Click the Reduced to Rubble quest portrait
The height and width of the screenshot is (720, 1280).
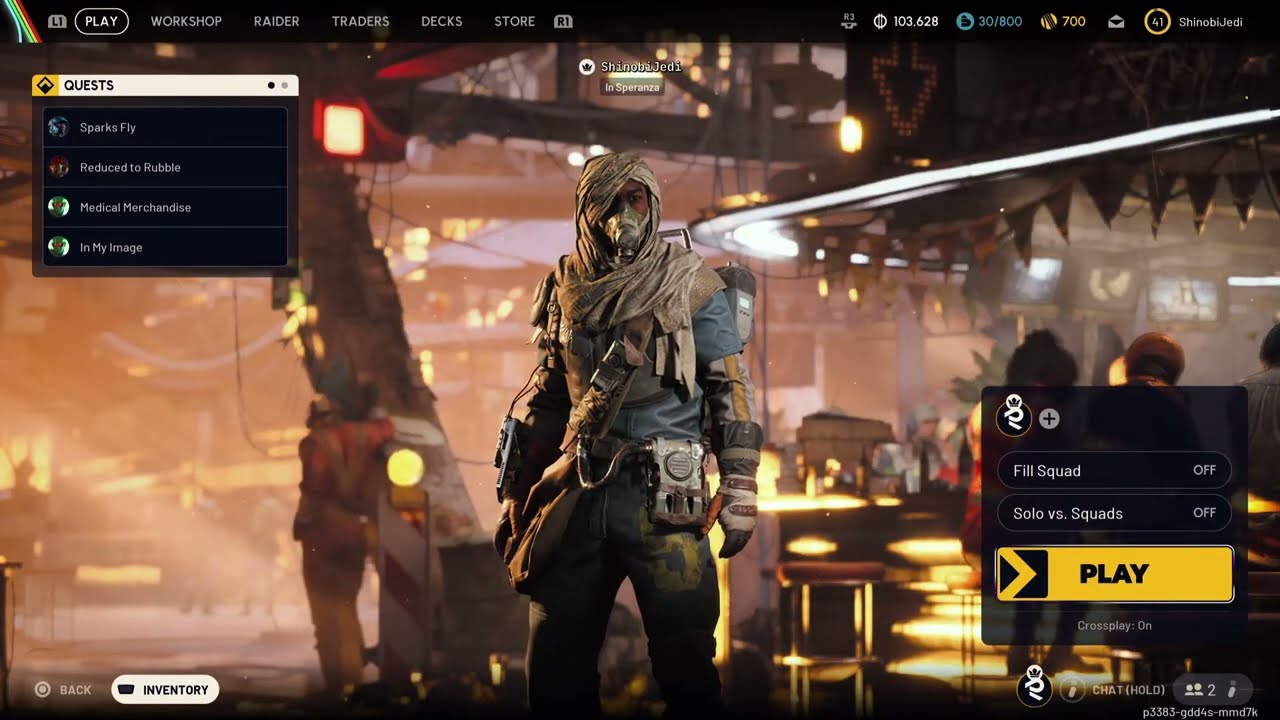[x=59, y=167]
